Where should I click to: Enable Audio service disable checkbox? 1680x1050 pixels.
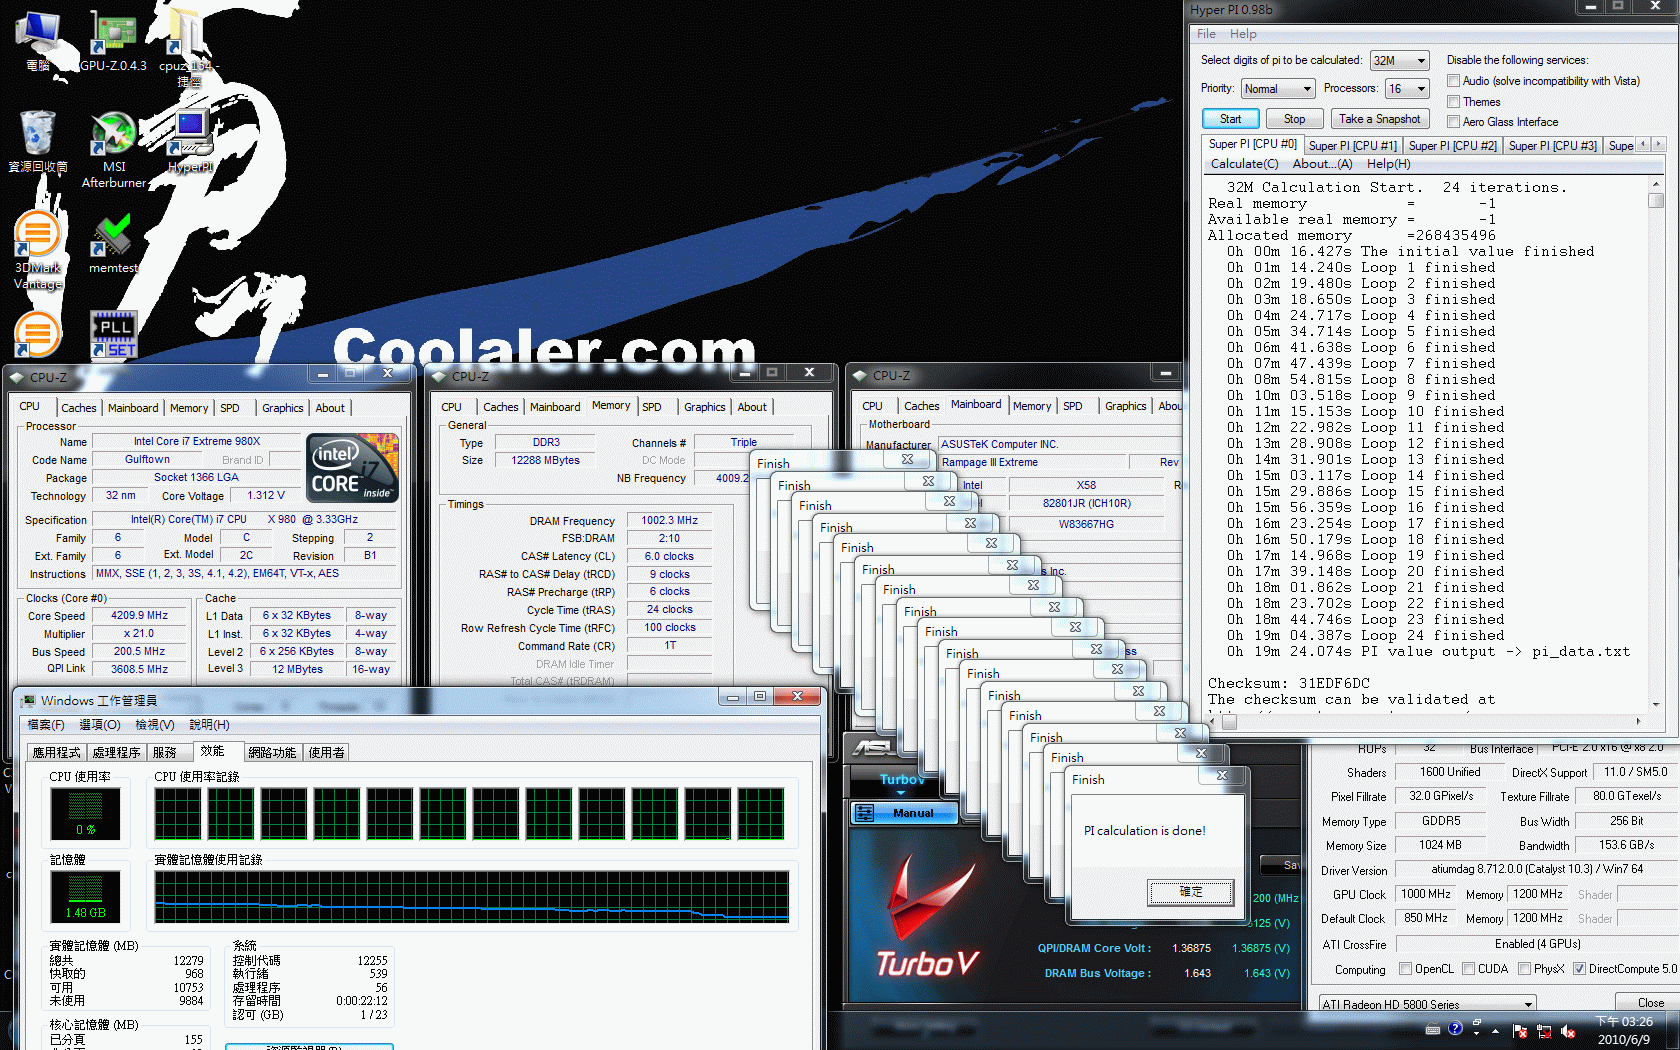click(1454, 81)
